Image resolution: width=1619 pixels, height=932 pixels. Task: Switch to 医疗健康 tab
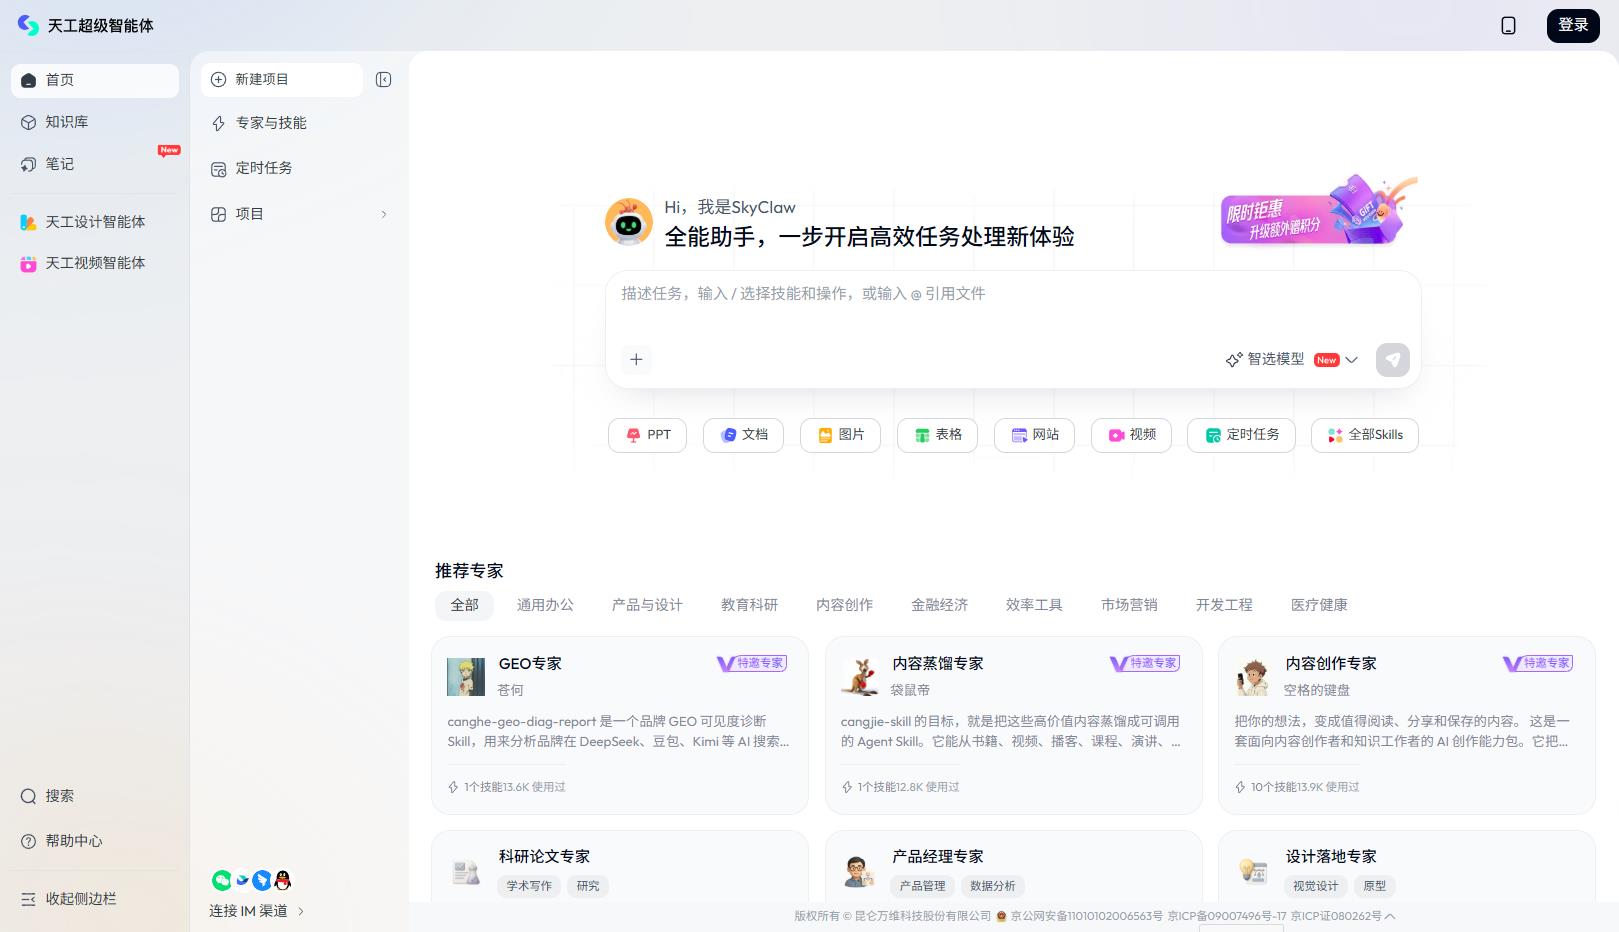click(x=1319, y=605)
